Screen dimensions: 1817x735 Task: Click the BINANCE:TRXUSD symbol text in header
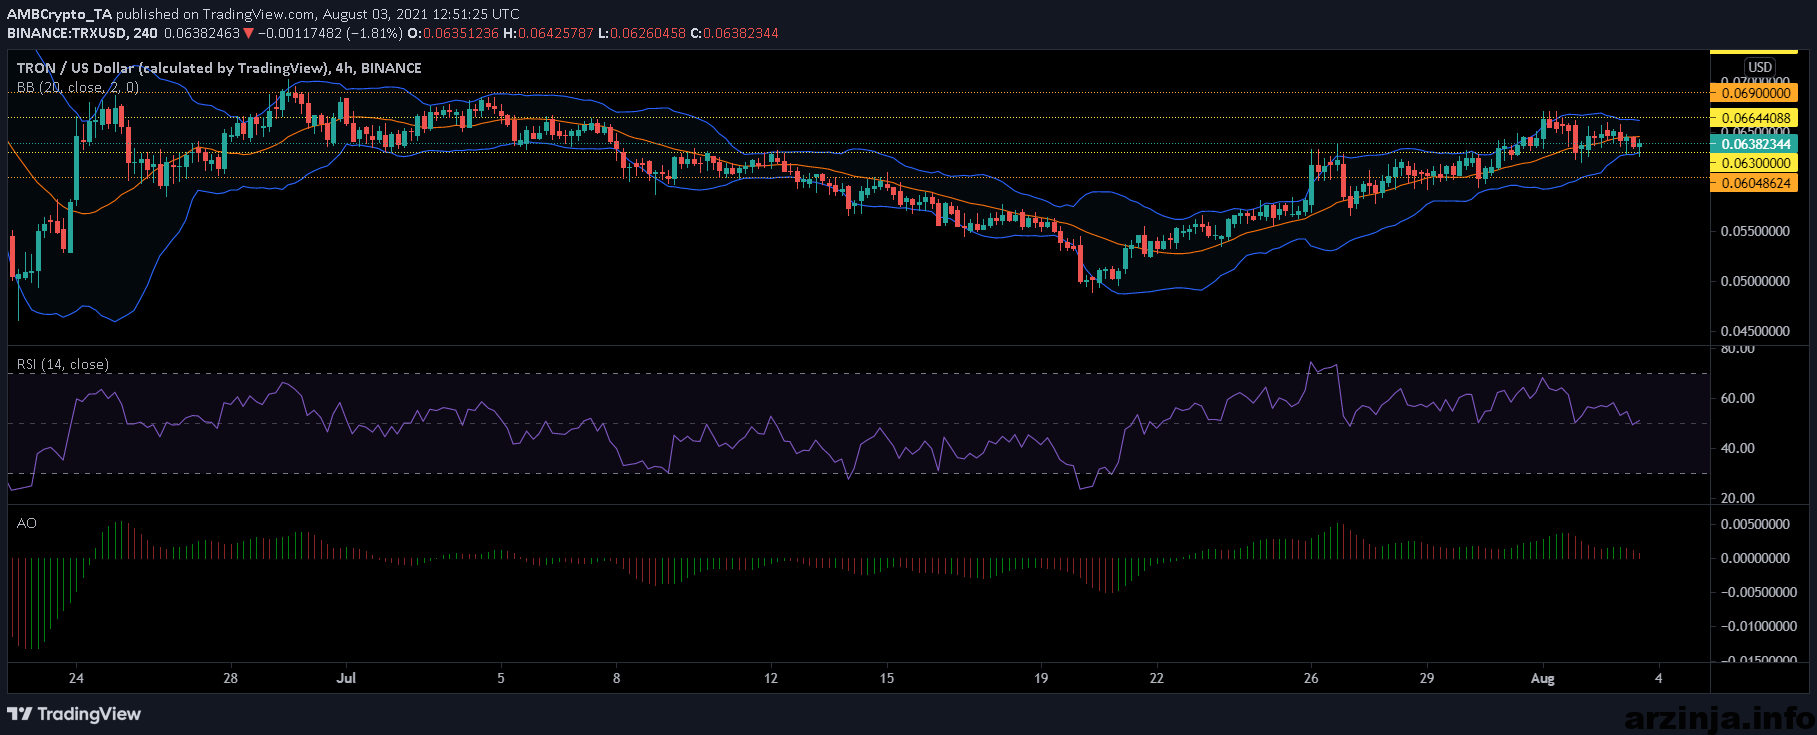67,33
